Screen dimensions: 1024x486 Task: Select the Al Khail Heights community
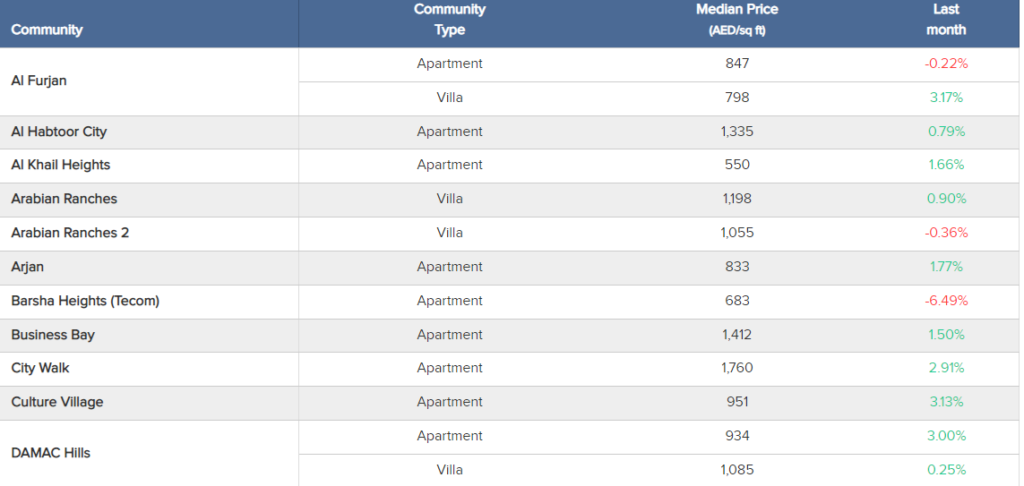(x=61, y=165)
